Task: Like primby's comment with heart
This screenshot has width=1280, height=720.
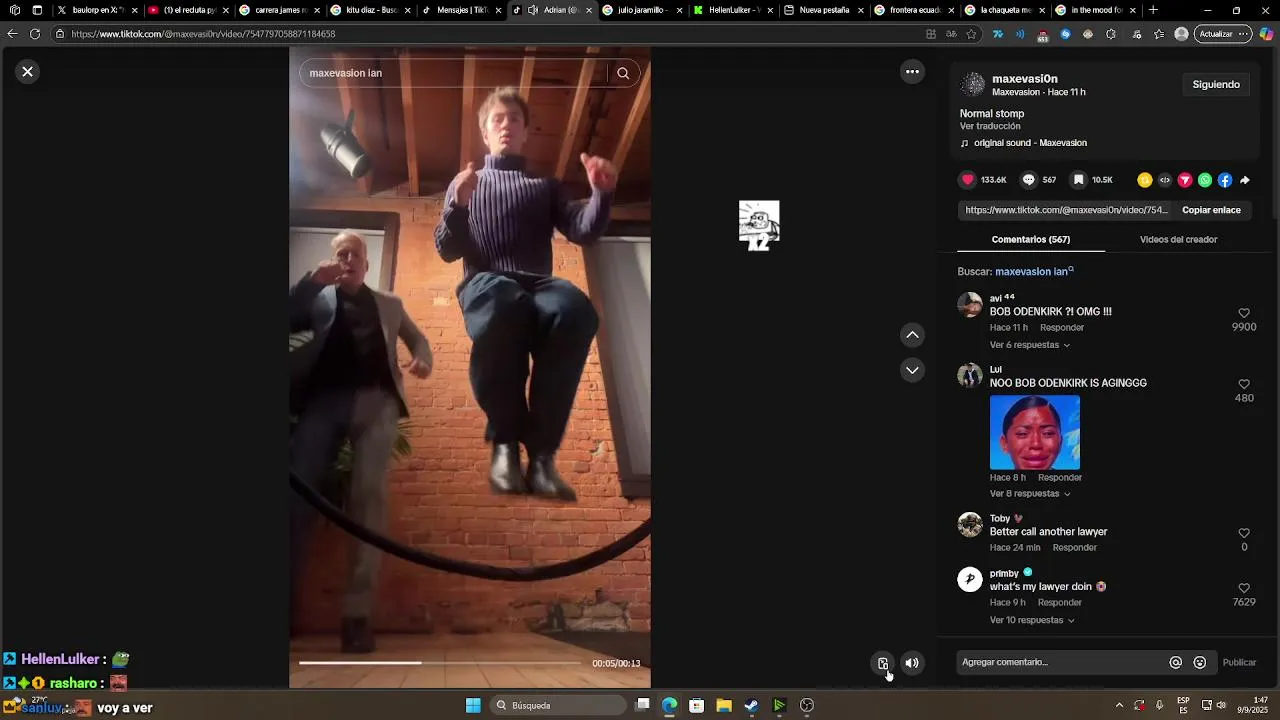Action: 1244,588
